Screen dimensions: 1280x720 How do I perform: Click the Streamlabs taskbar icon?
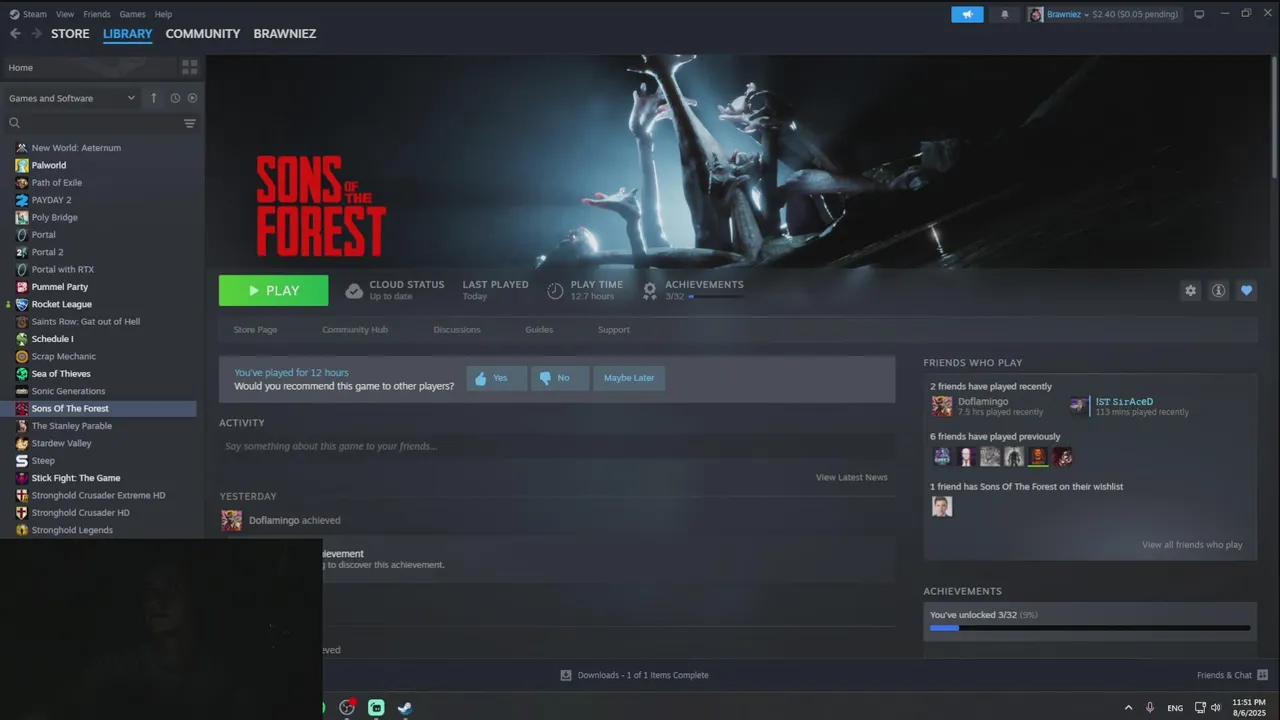pyautogui.click(x=376, y=707)
